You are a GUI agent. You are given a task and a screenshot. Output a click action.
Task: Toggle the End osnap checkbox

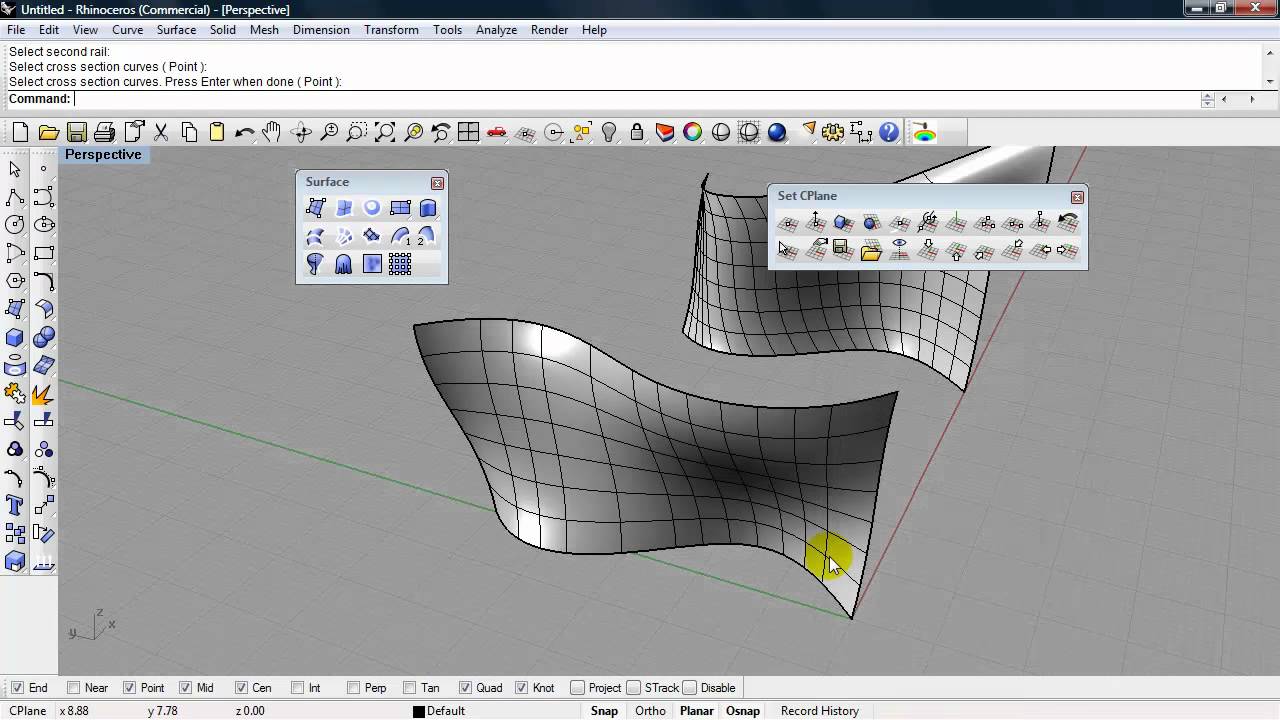click(17, 688)
